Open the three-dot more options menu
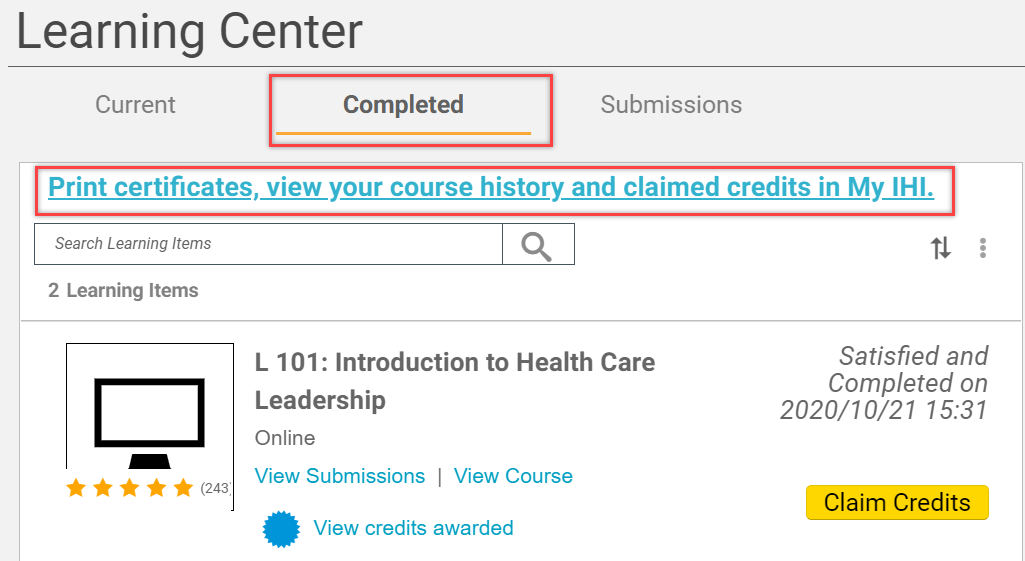The image size is (1025, 561). (983, 249)
